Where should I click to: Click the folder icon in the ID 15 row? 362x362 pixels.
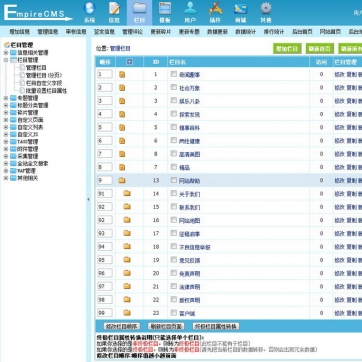(127, 207)
